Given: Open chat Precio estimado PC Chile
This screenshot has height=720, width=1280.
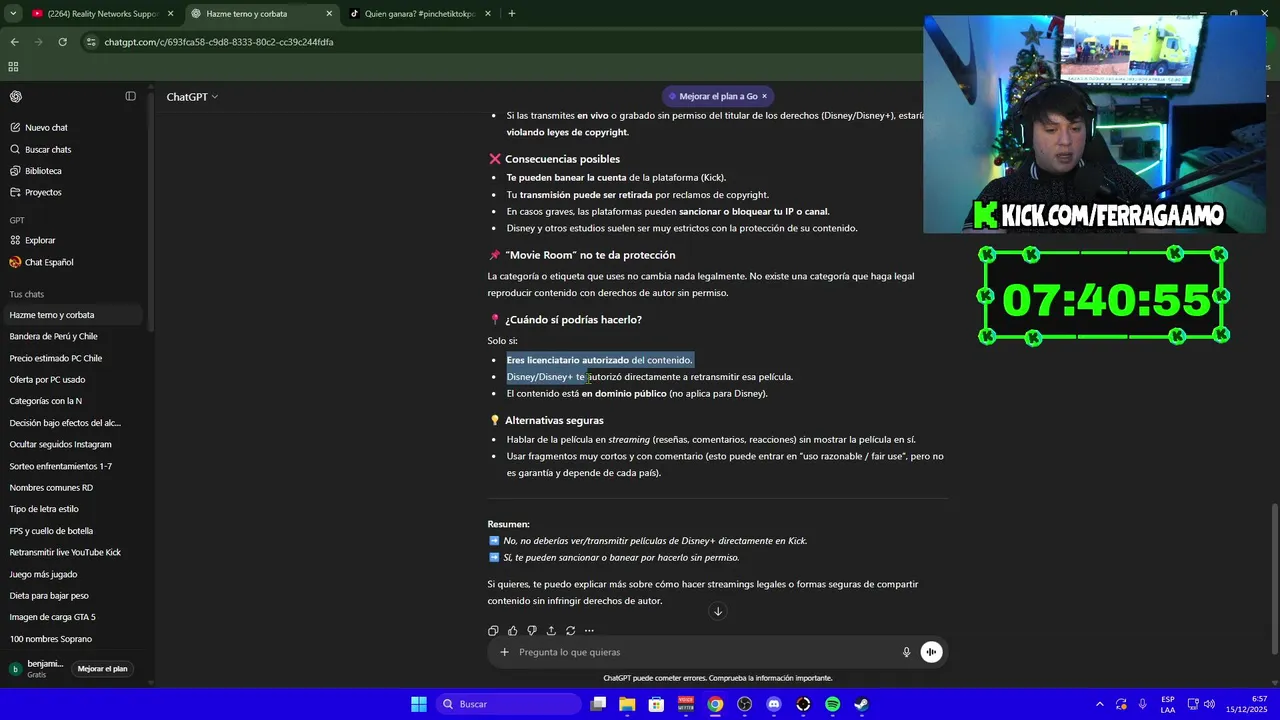Looking at the screenshot, I should pyautogui.click(x=56, y=358).
